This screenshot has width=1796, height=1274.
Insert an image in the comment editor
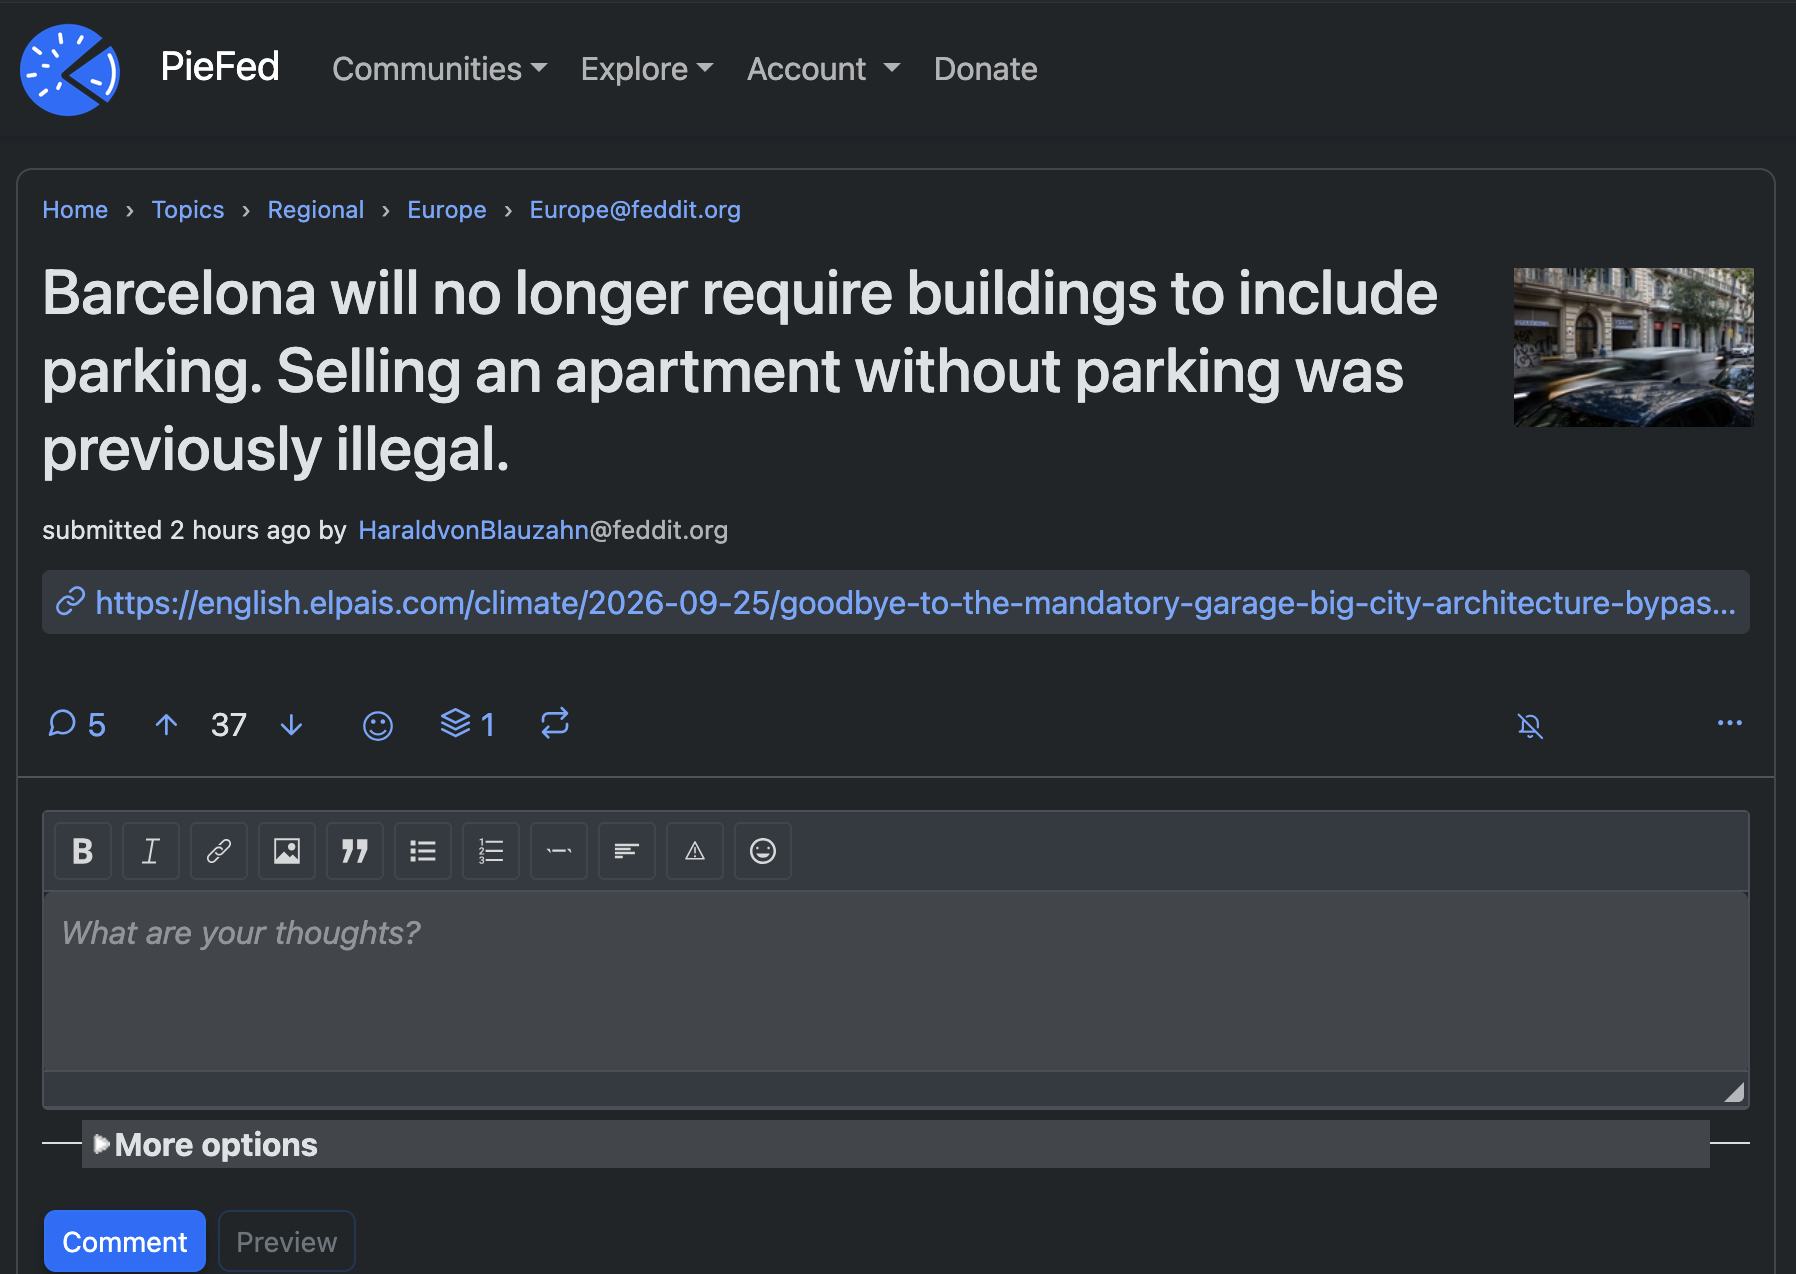tap(287, 851)
